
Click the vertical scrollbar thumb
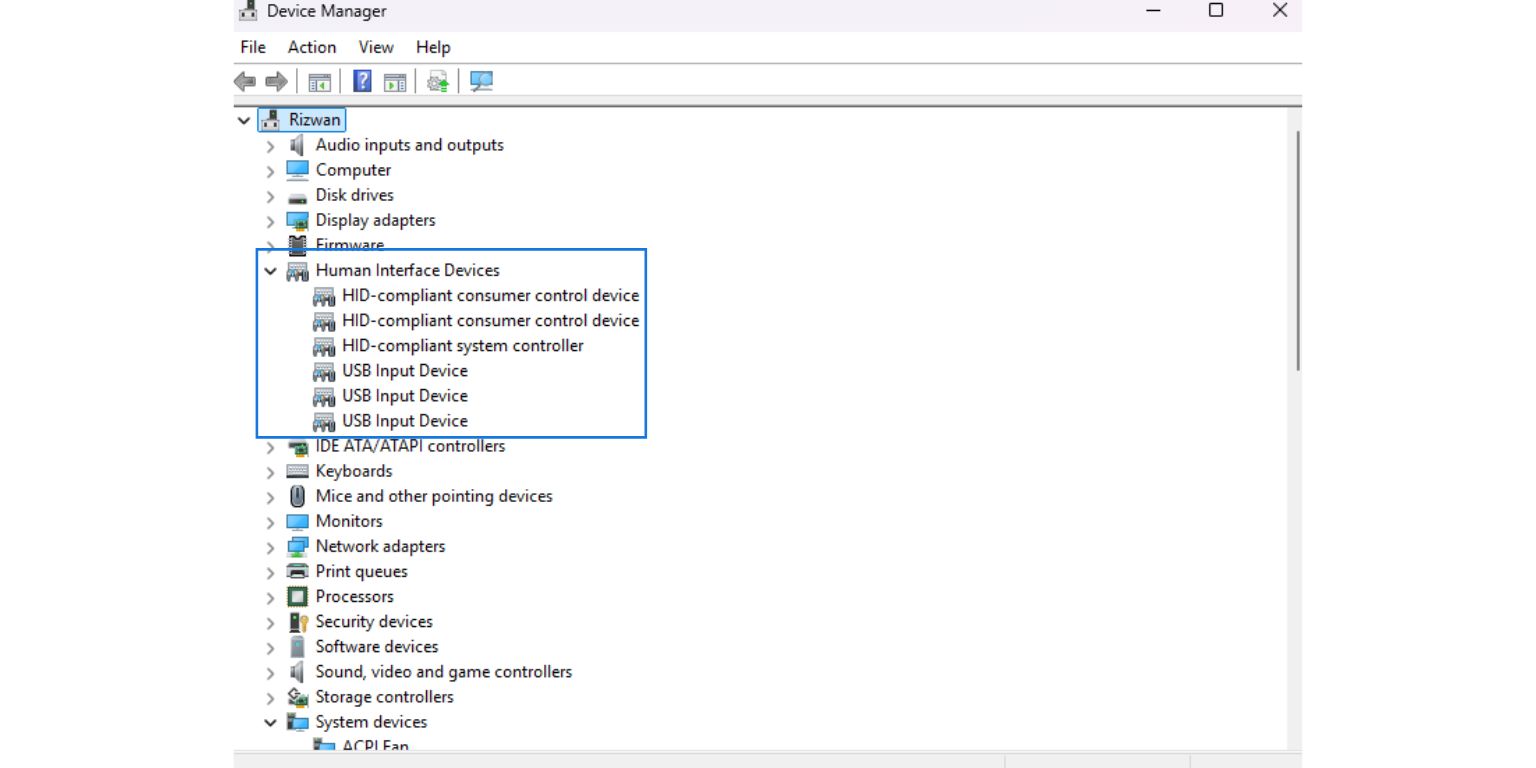tap(1297, 250)
